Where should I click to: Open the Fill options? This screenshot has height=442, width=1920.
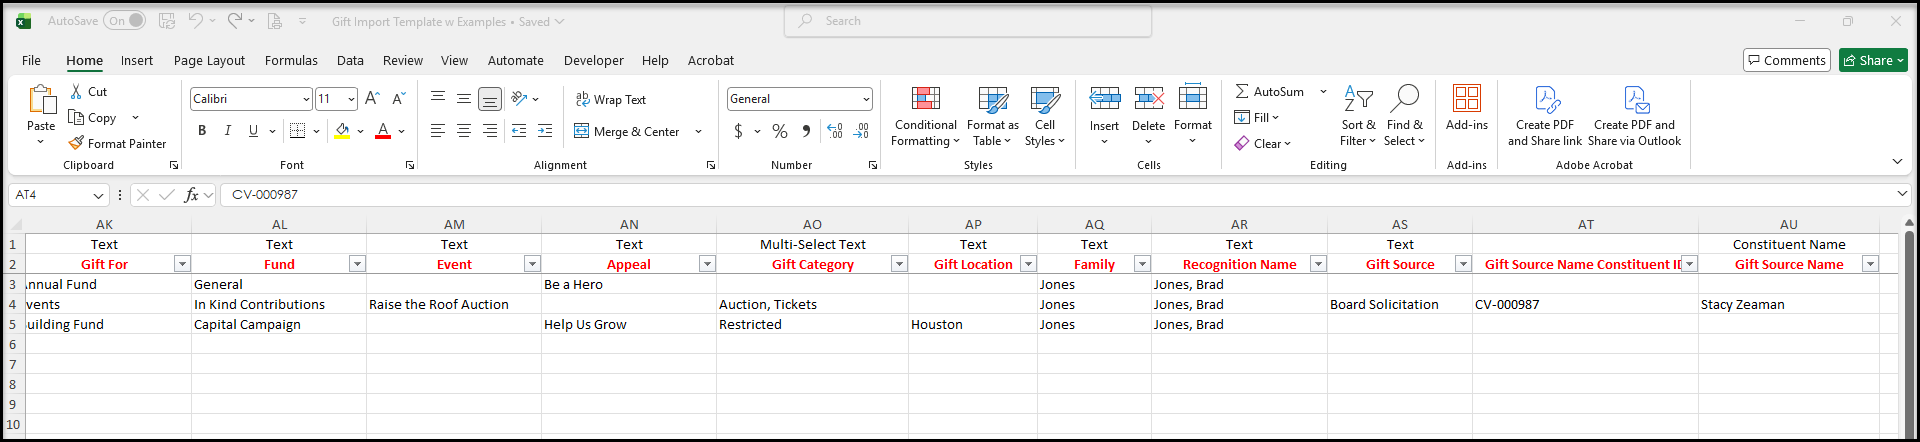pyautogui.click(x=1257, y=117)
